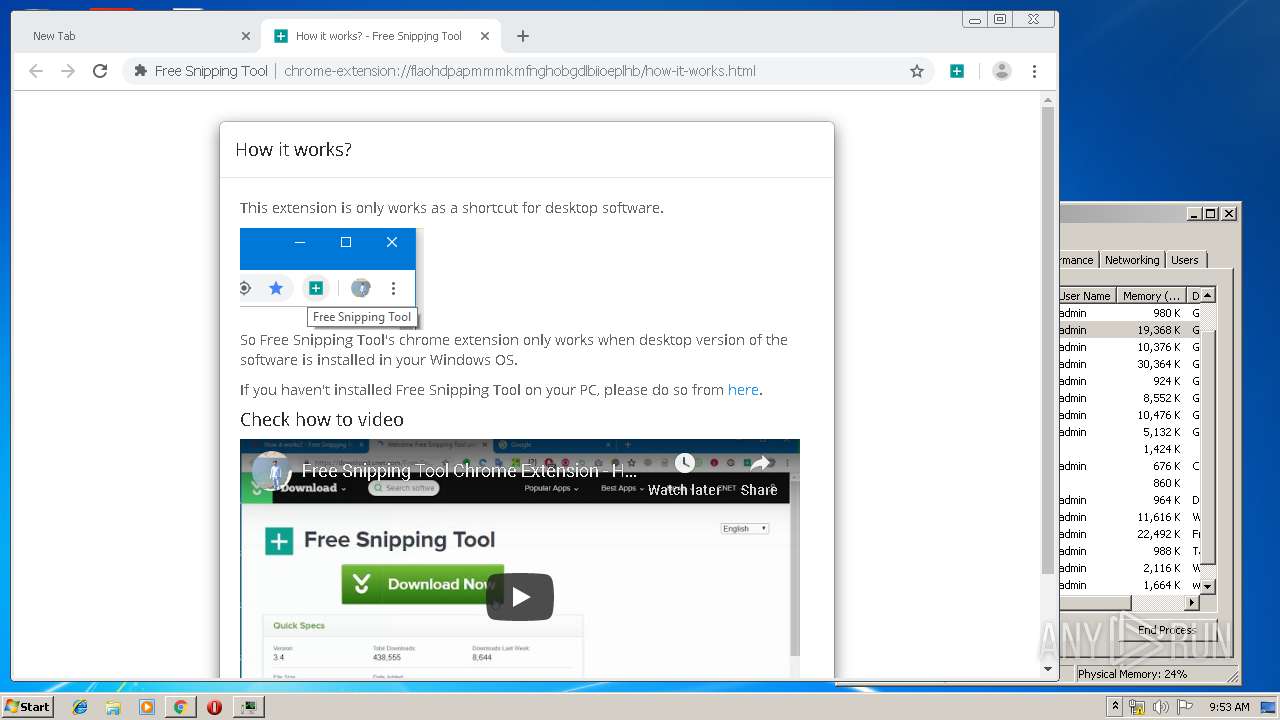Select the How it works? tab

click(380, 36)
